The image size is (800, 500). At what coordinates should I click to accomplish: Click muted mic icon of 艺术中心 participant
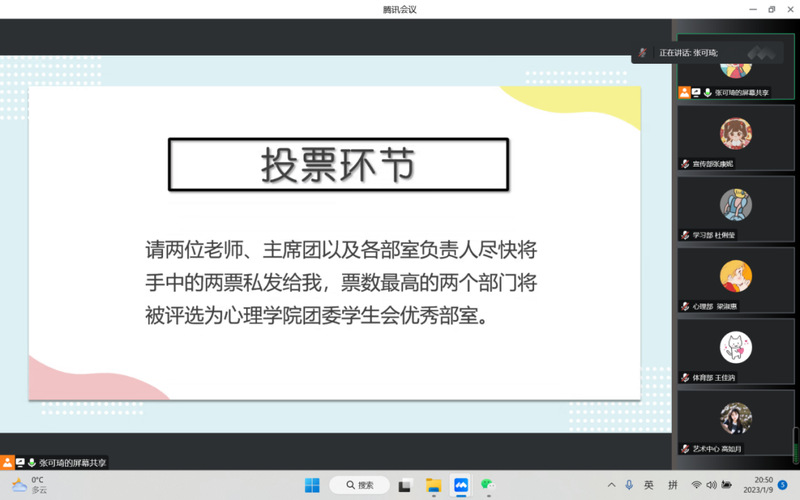point(685,449)
